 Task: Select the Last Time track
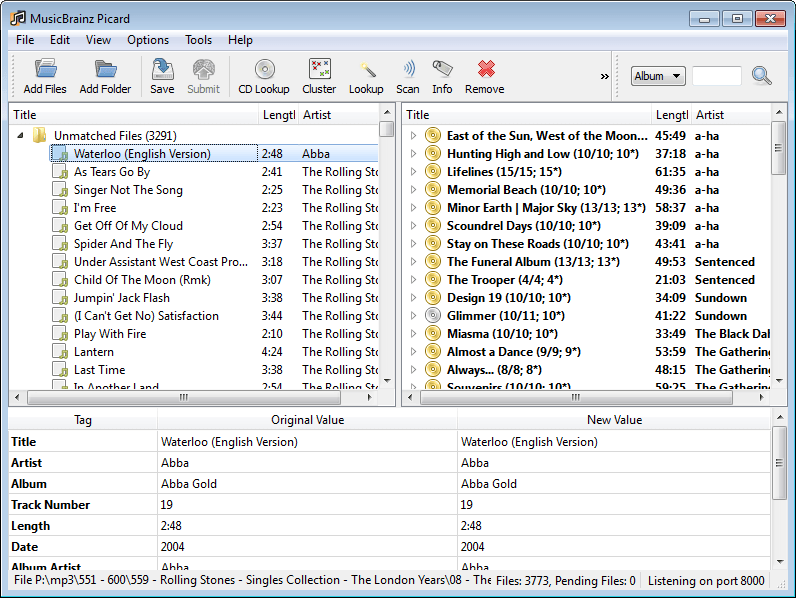(100, 370)
